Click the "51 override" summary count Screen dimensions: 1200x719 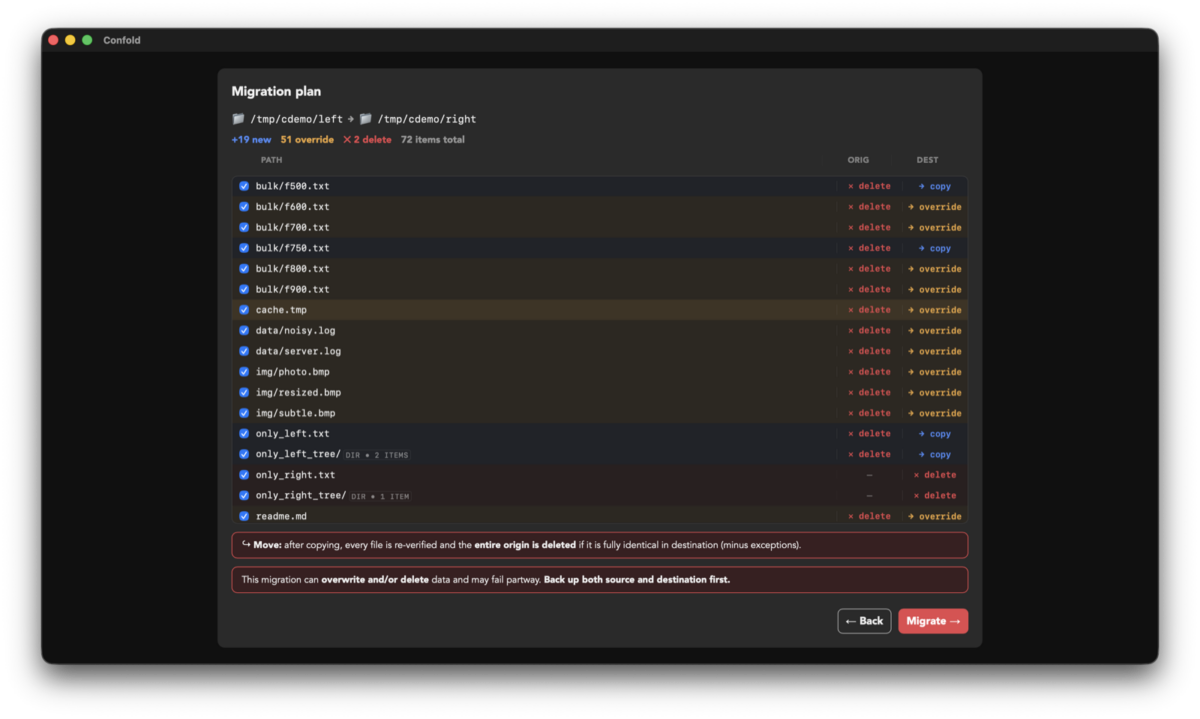pyautogui.click(x=307, y=140)
